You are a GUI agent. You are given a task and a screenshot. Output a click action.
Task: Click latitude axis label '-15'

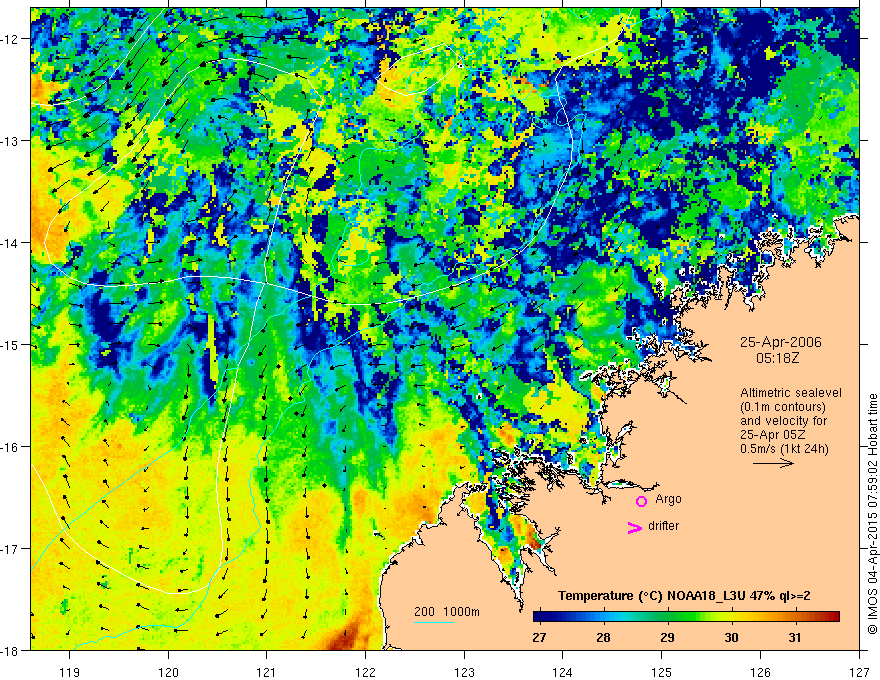click(x=10, y=344)
